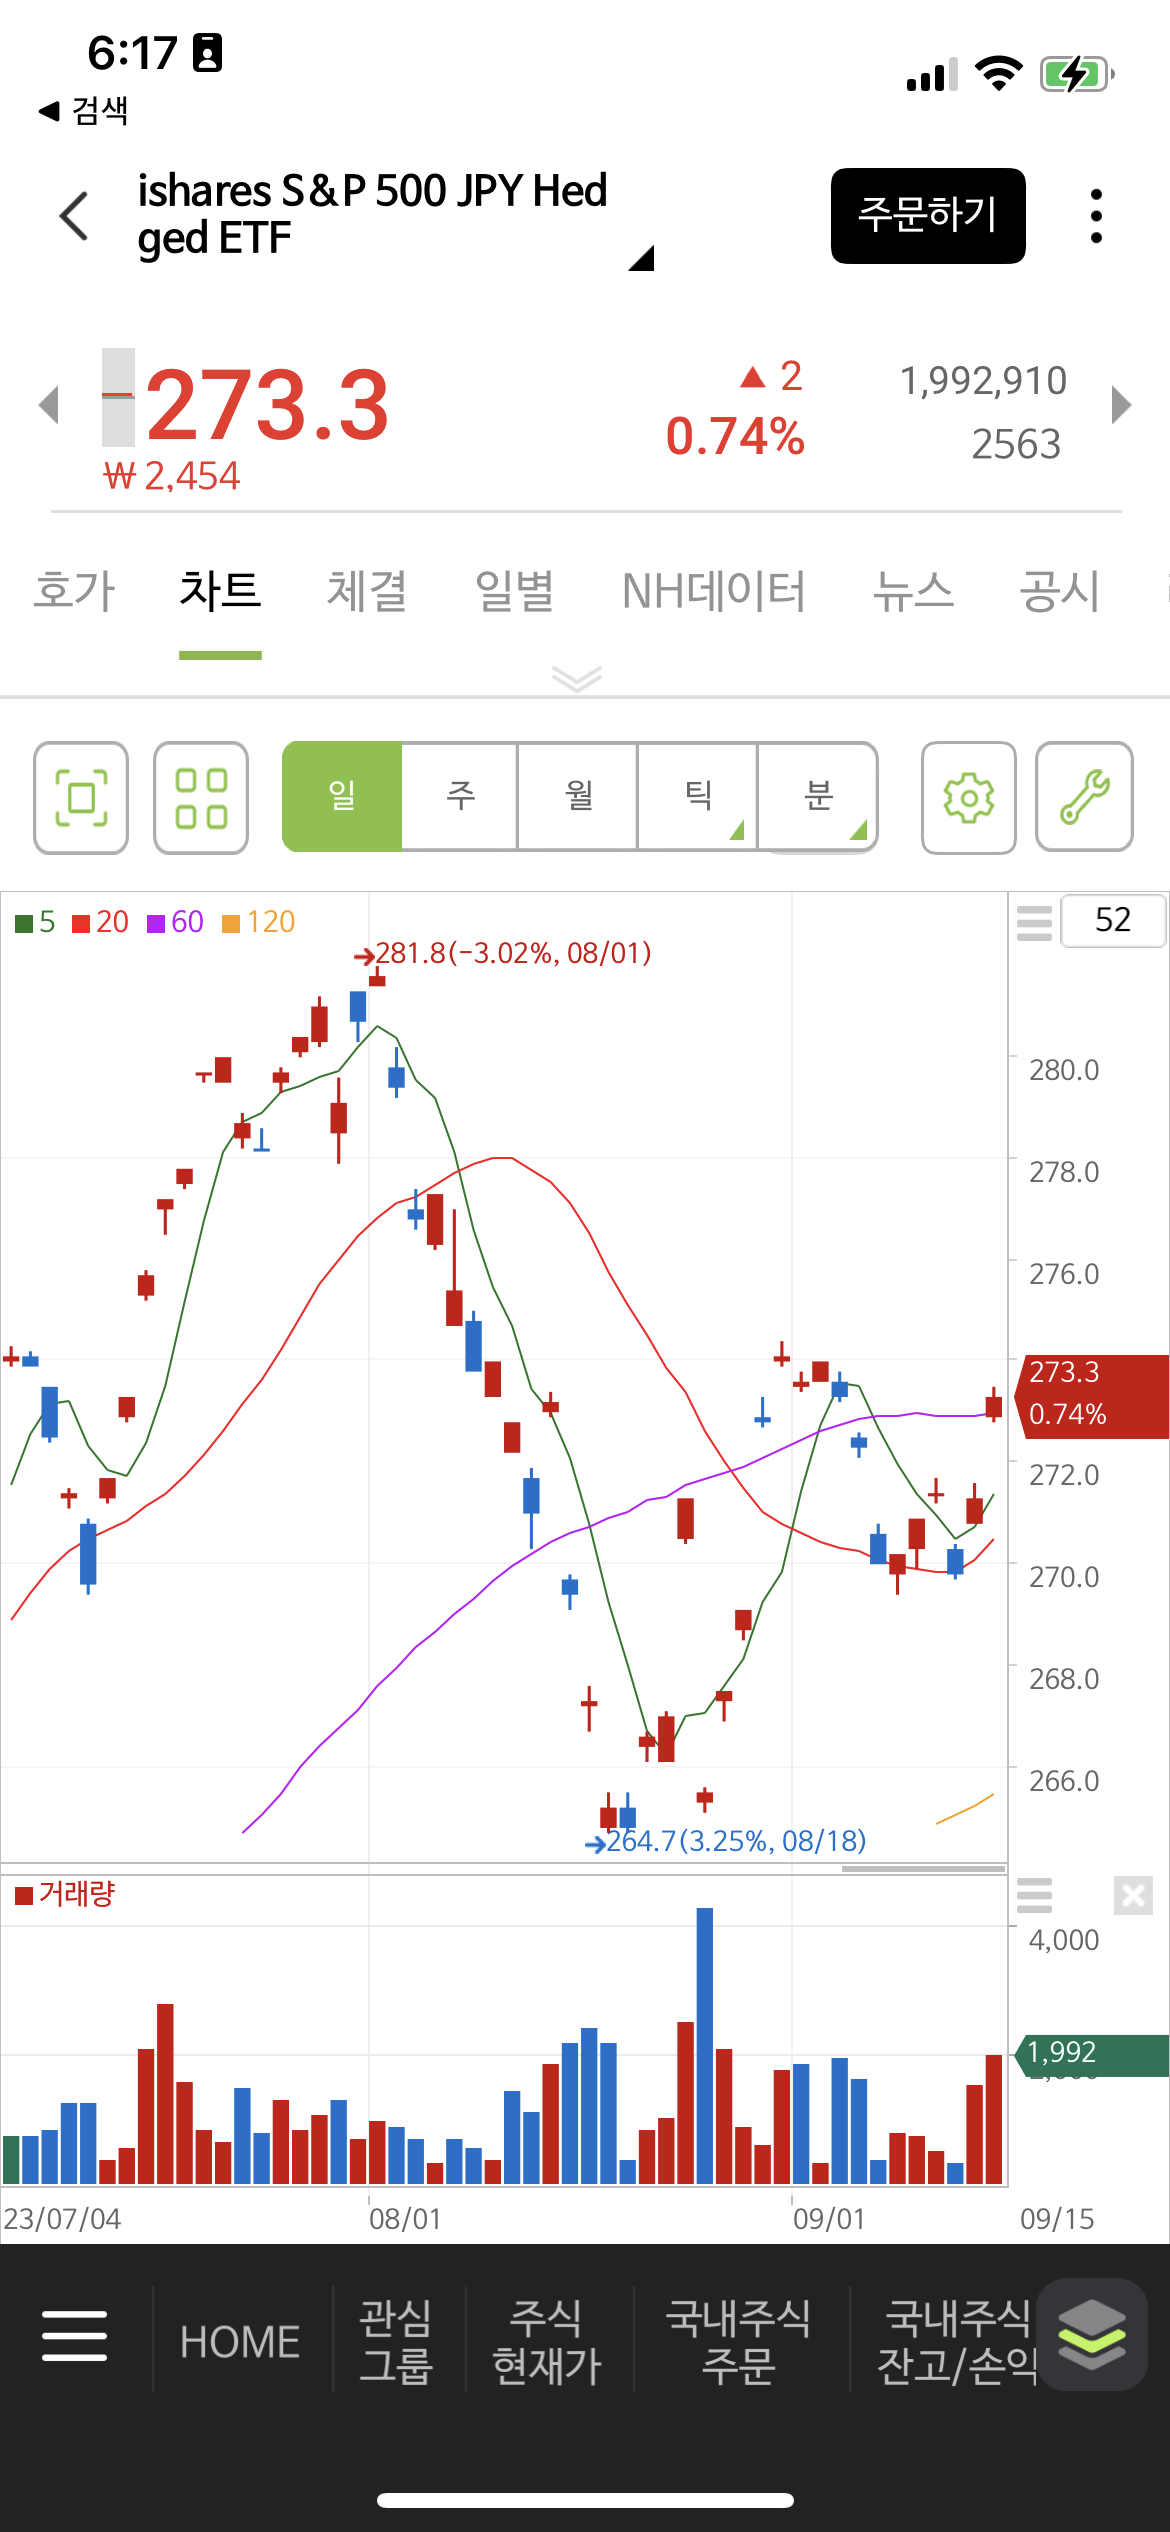Switch to the NH데이터 tab

pos(713,590)
